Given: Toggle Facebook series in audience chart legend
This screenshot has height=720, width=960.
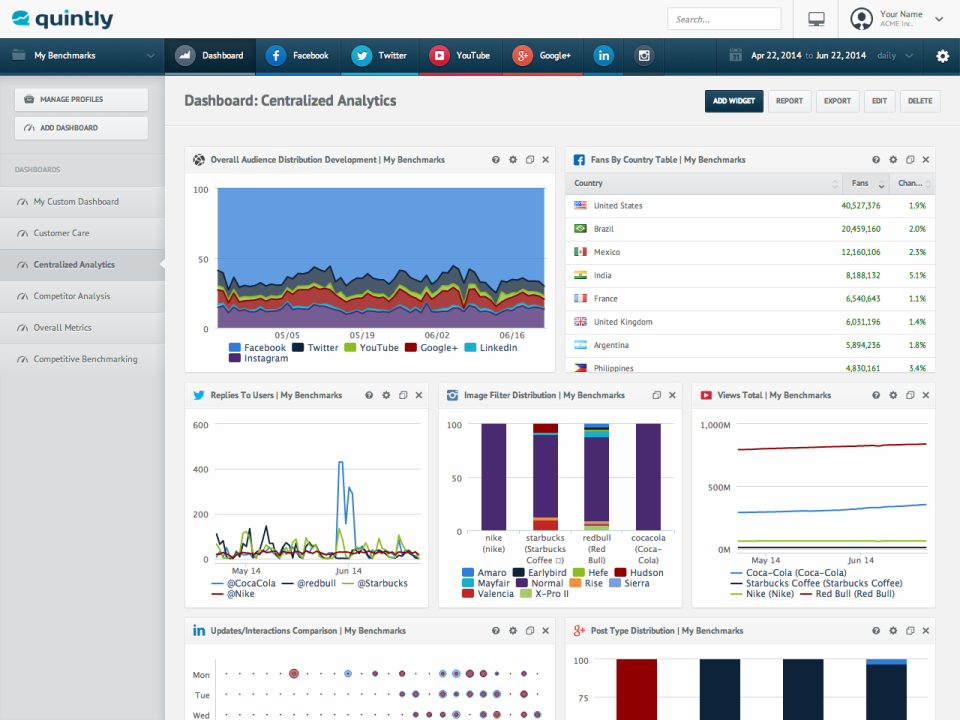Looking at the screenshot, I should coord(257,348).
